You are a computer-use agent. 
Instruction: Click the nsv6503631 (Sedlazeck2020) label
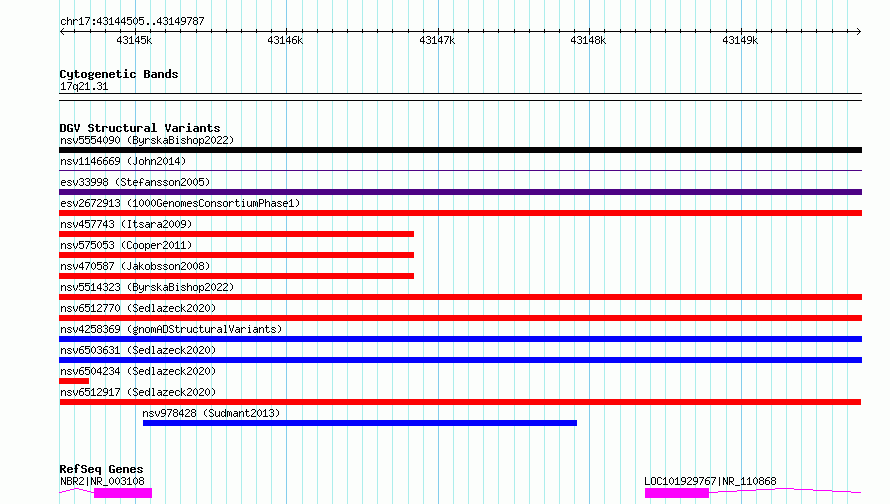[x=138, y=350]
